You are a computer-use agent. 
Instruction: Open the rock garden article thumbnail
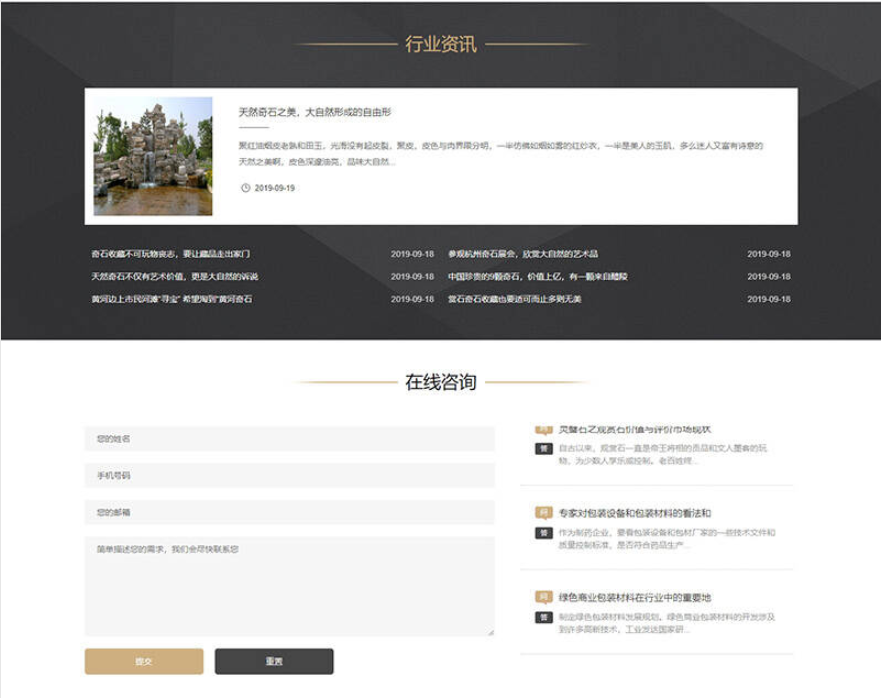coord(153,156)
